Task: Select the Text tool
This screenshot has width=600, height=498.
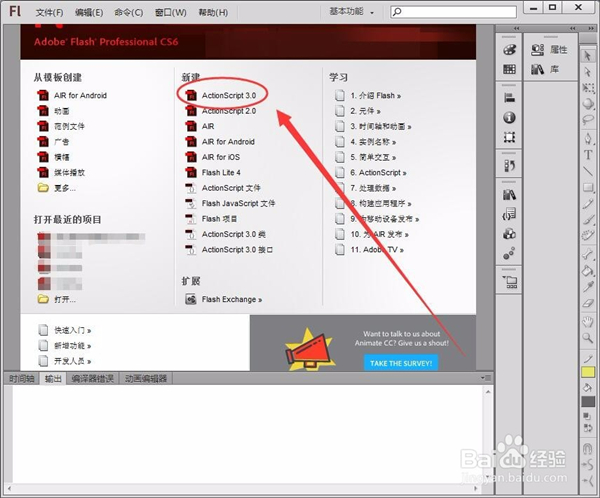Action: pos(588,155)
